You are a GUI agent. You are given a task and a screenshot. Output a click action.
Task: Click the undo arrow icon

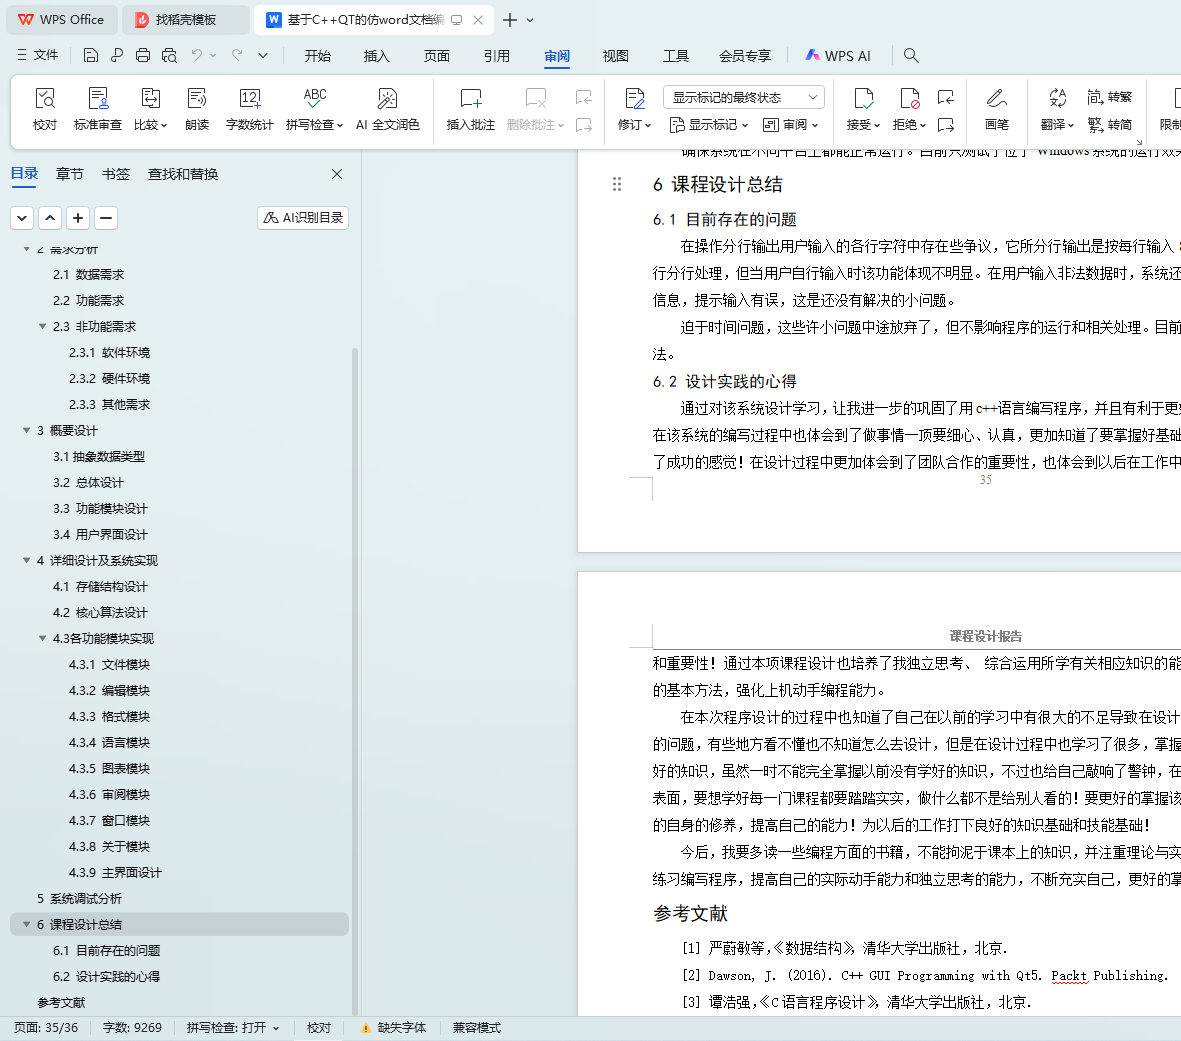(x=197, y=55)
